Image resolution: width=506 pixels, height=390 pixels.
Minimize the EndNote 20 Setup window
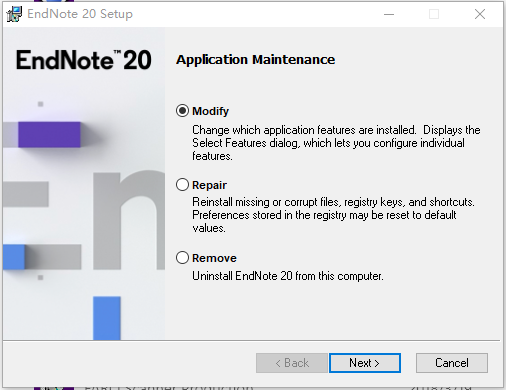pos(389,14)
